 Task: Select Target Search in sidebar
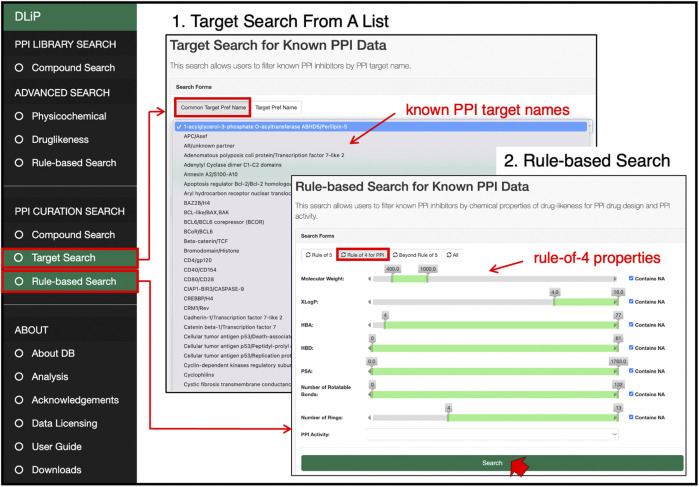click(70, 258)
